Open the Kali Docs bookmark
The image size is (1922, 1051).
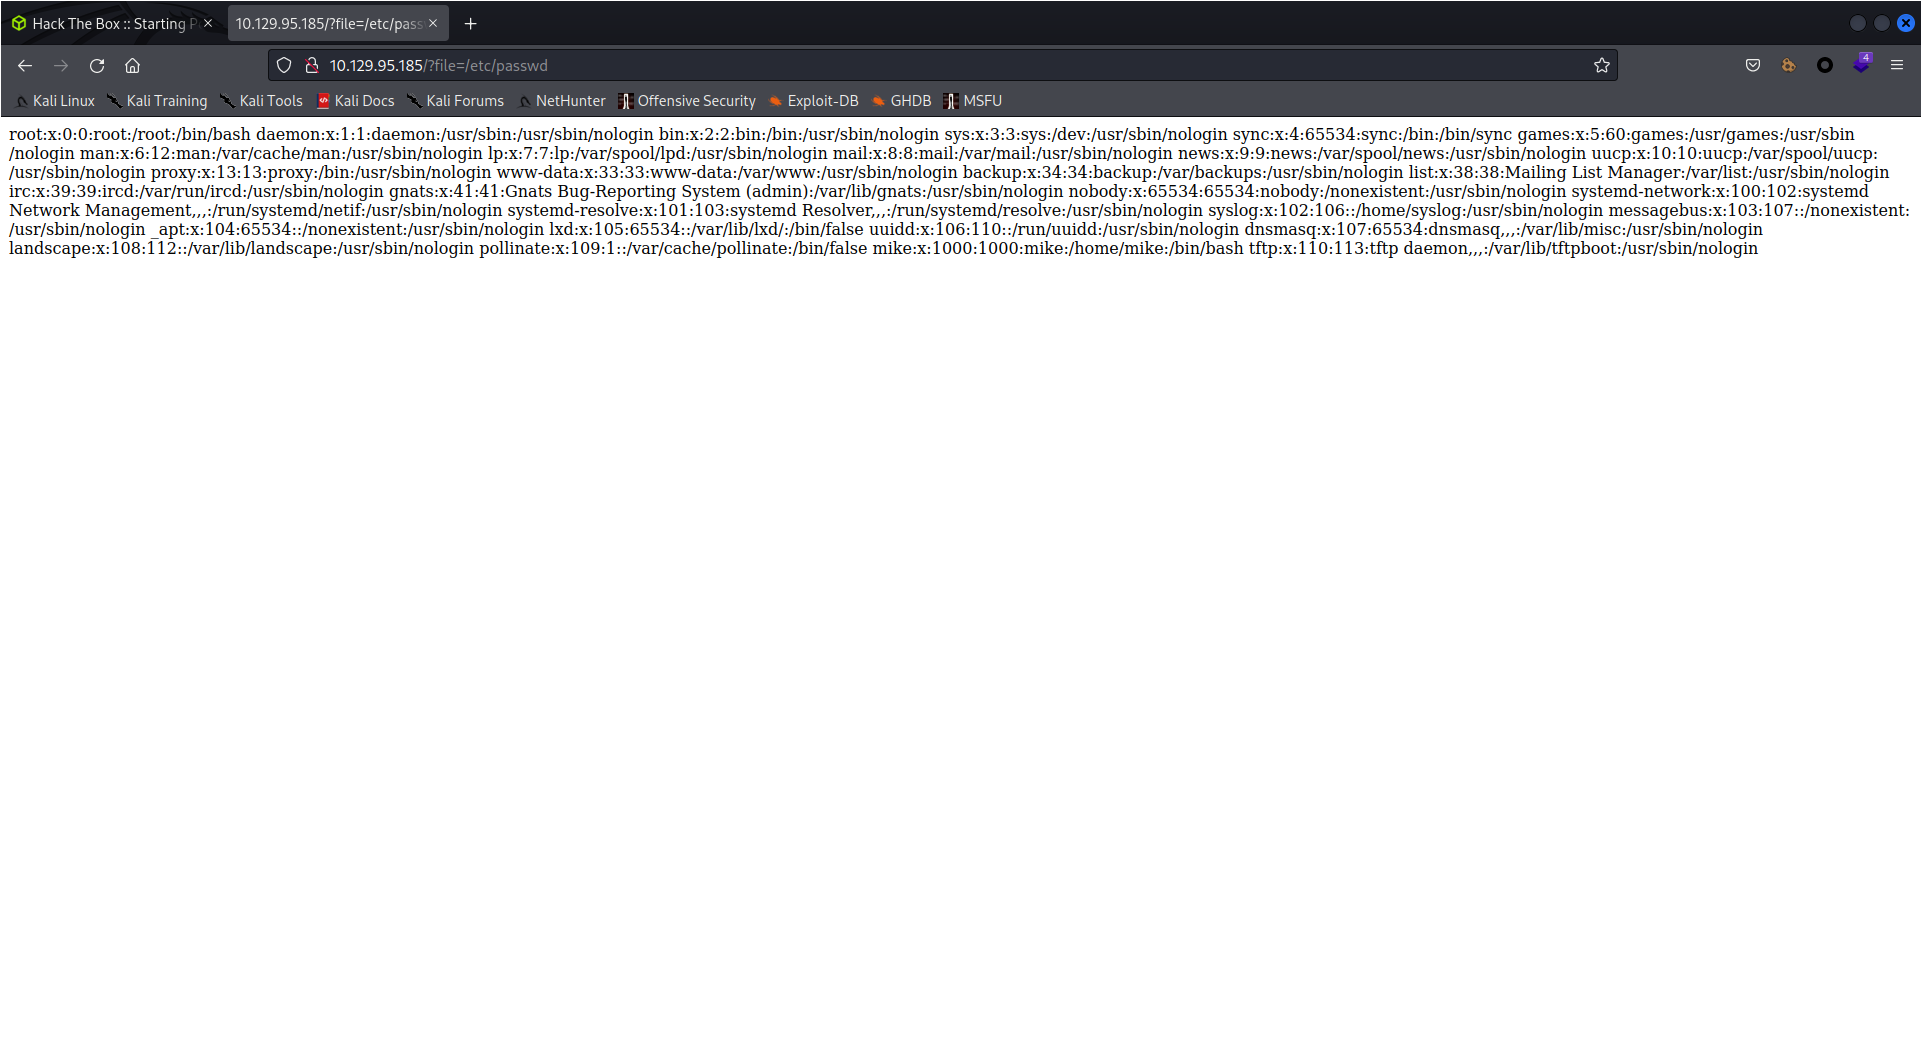pyautogui.click(x=356, y=101)
